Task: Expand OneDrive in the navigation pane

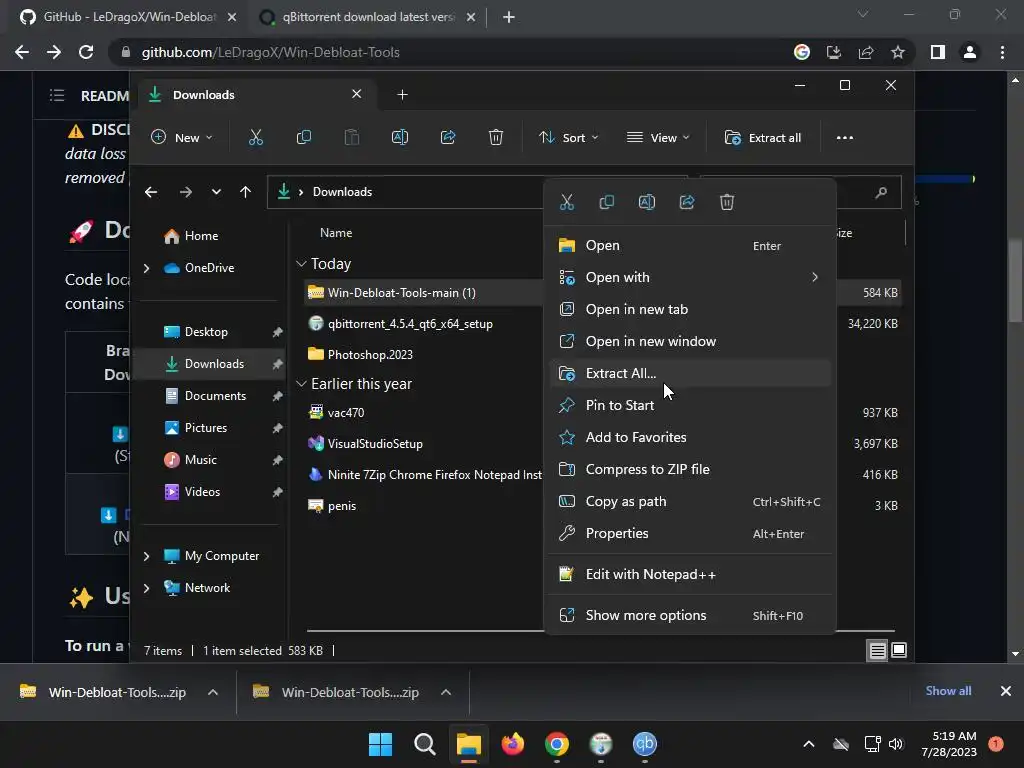Action: coord(146,268)
